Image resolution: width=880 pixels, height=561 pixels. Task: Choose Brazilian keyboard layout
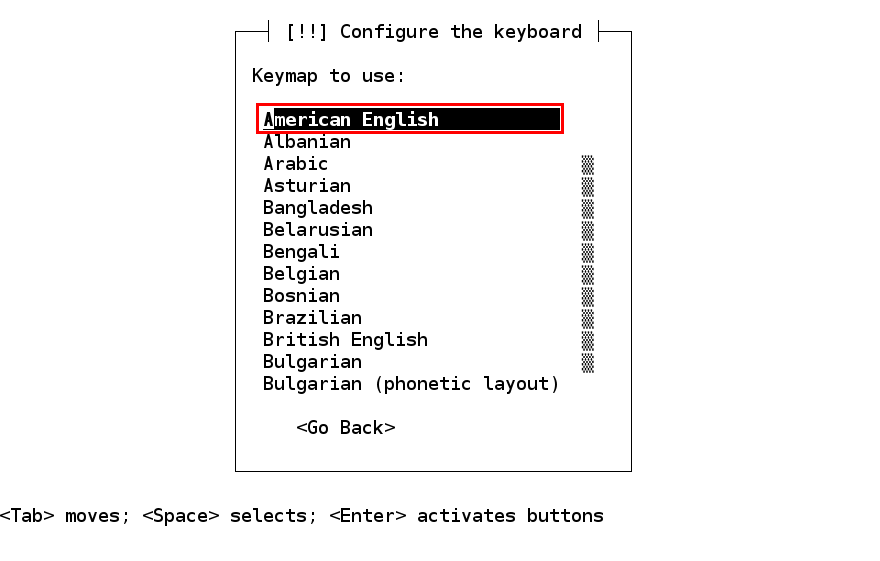[x=312, y=318]
